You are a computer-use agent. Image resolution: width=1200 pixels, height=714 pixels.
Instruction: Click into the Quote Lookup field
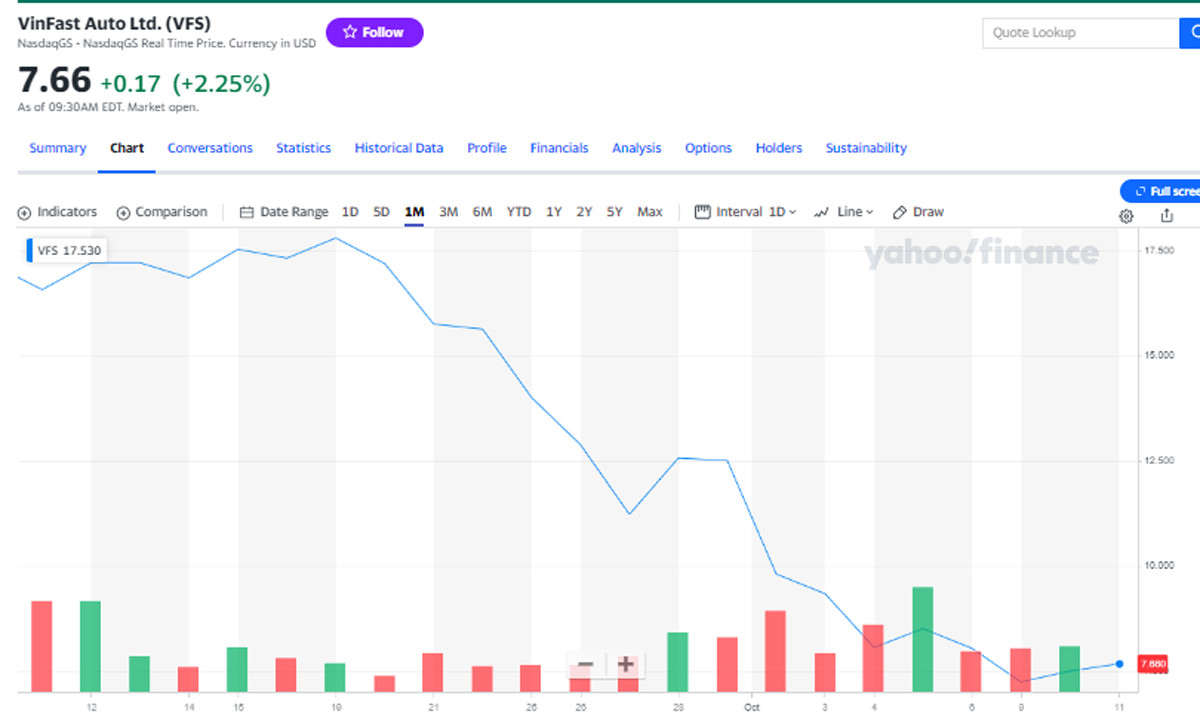tap(1081, 33)
